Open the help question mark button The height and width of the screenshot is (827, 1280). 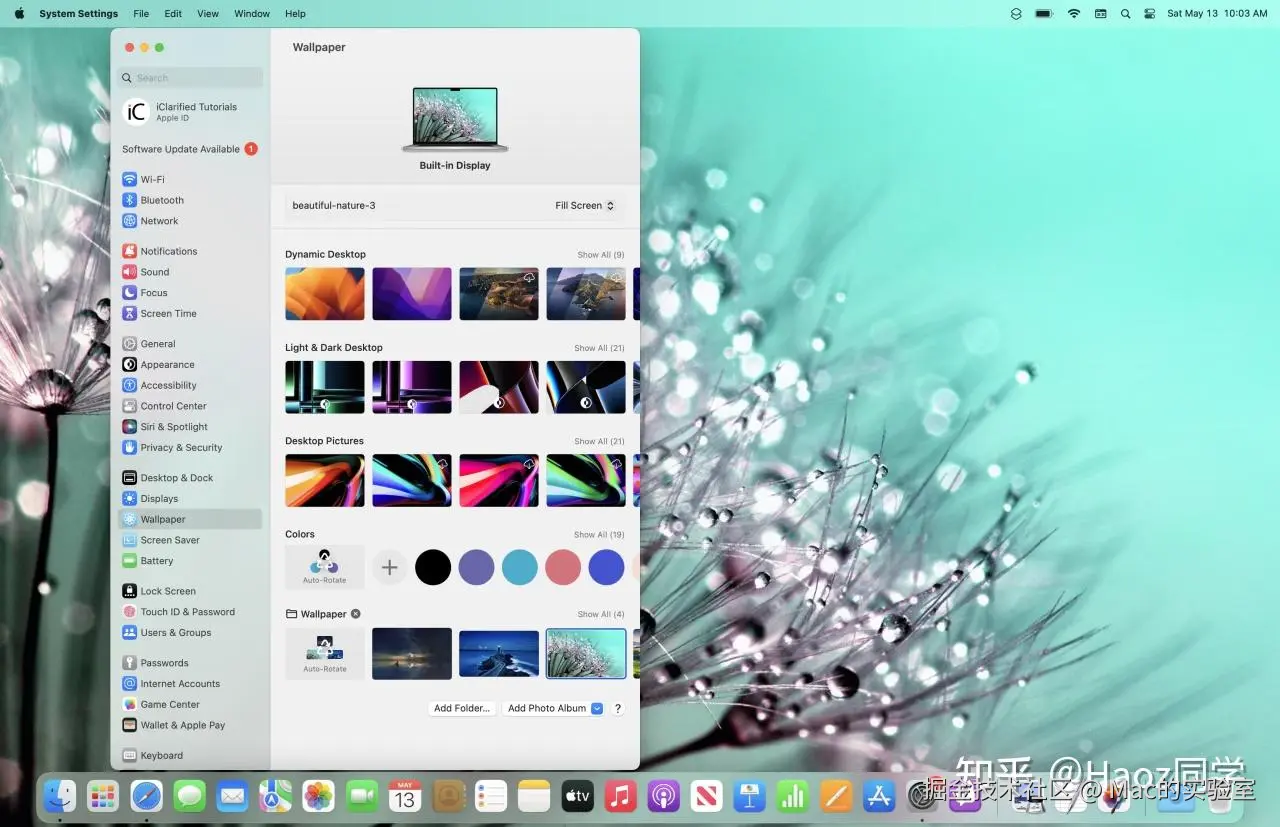618,708
